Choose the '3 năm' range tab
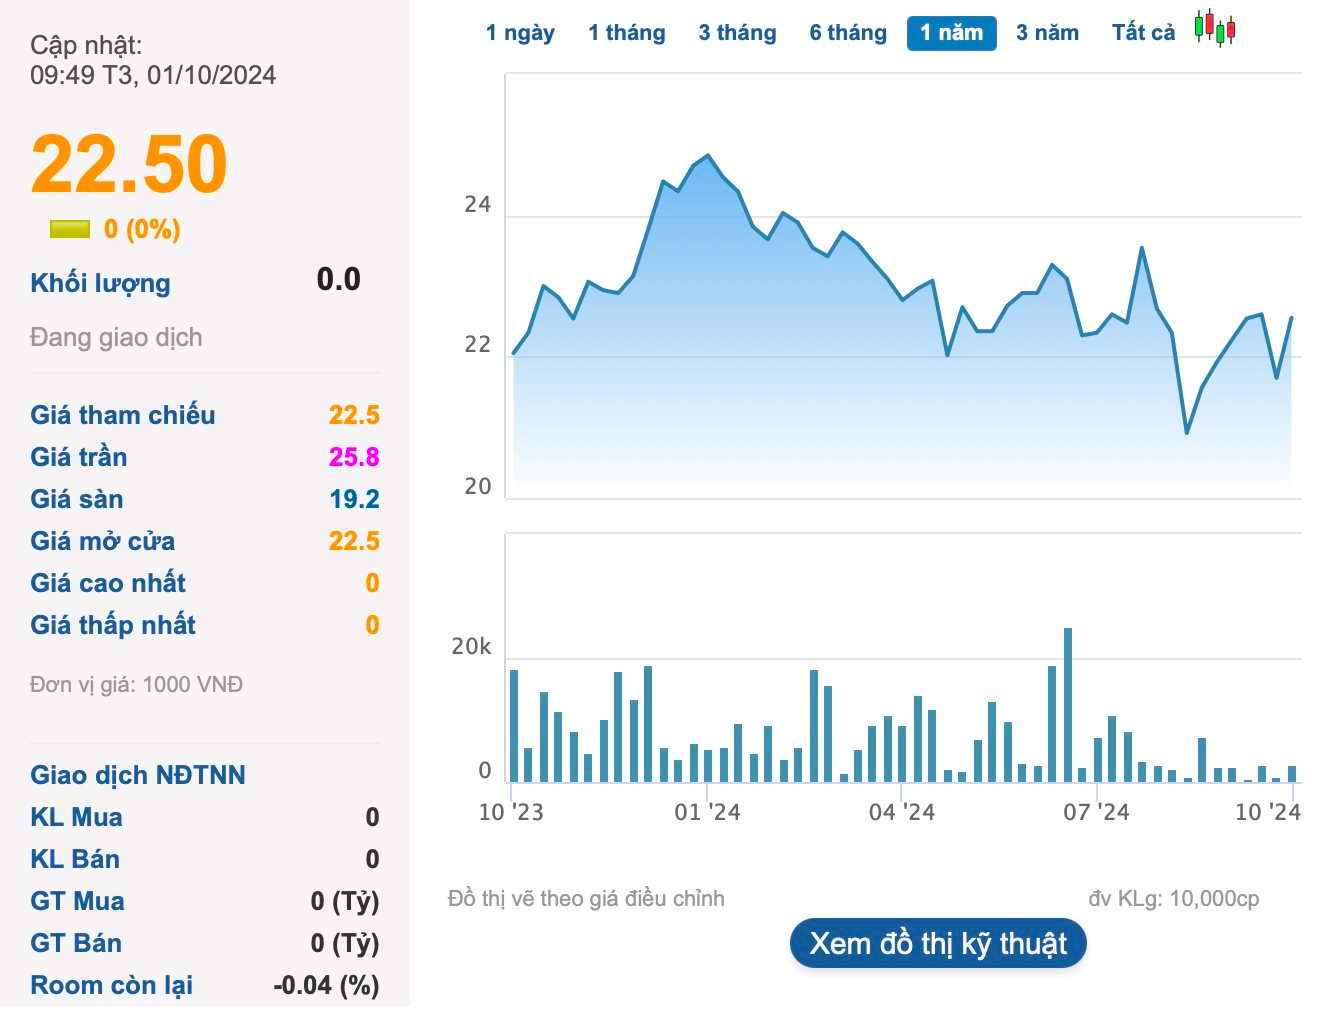This screenshot has height=1016, width=1322. click(1047, 33)
